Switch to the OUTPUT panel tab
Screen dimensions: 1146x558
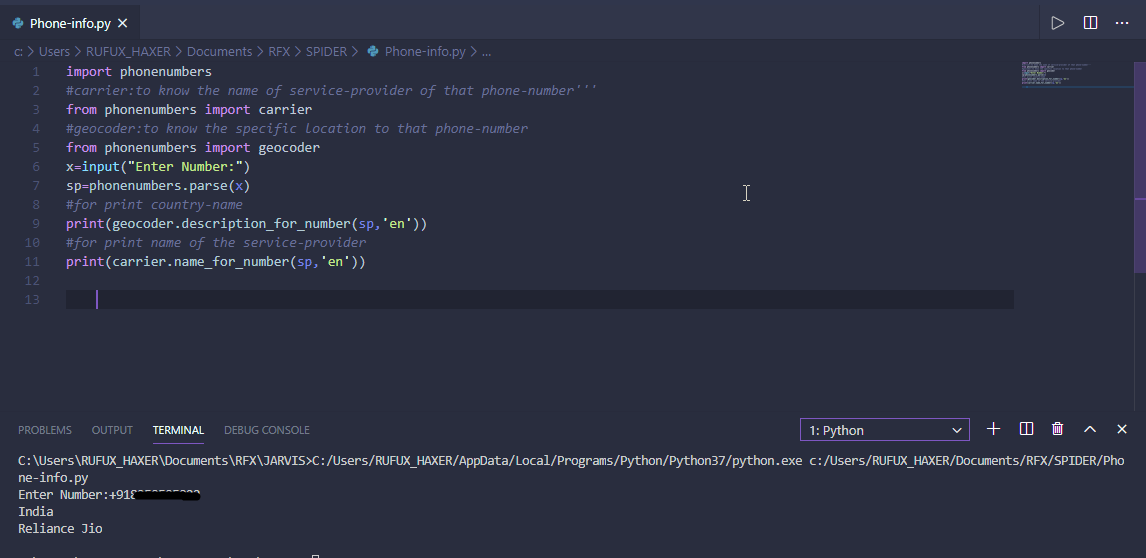click(112, 430)
